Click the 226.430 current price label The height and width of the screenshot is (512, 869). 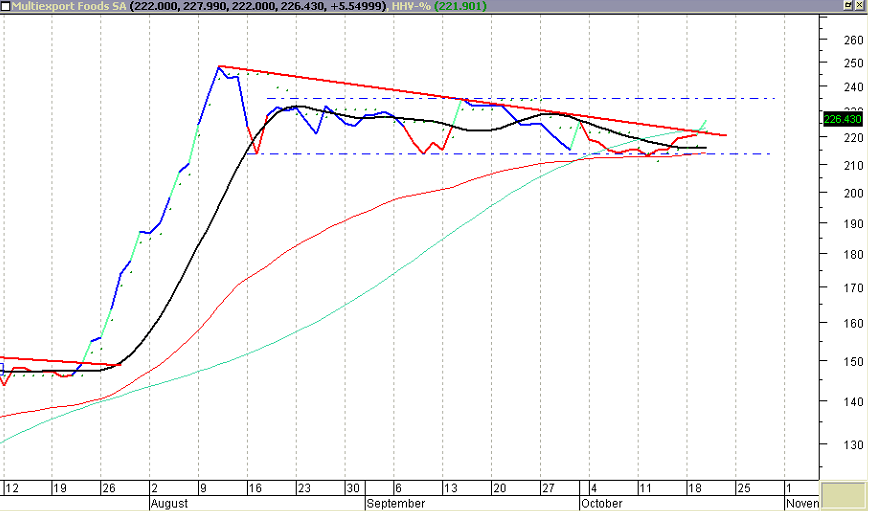(842, 119)
